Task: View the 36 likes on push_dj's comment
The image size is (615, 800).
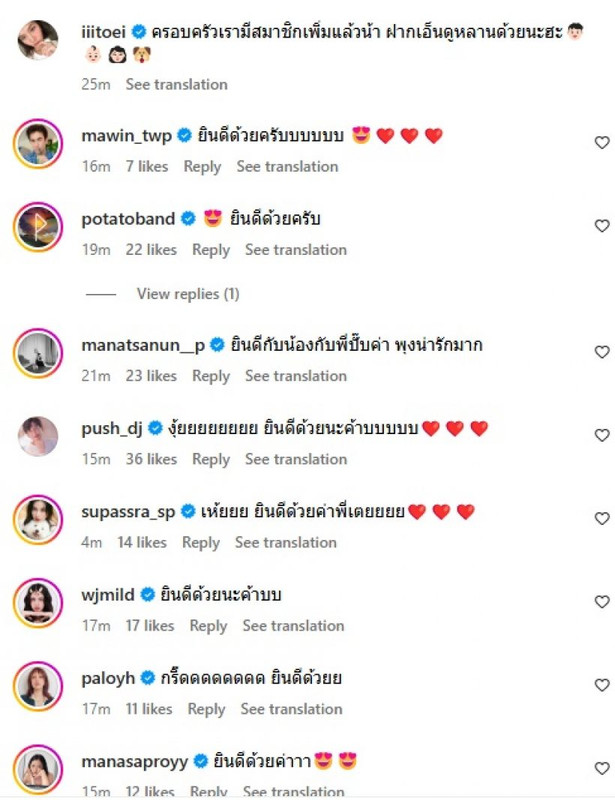Action: pos(151,459)
